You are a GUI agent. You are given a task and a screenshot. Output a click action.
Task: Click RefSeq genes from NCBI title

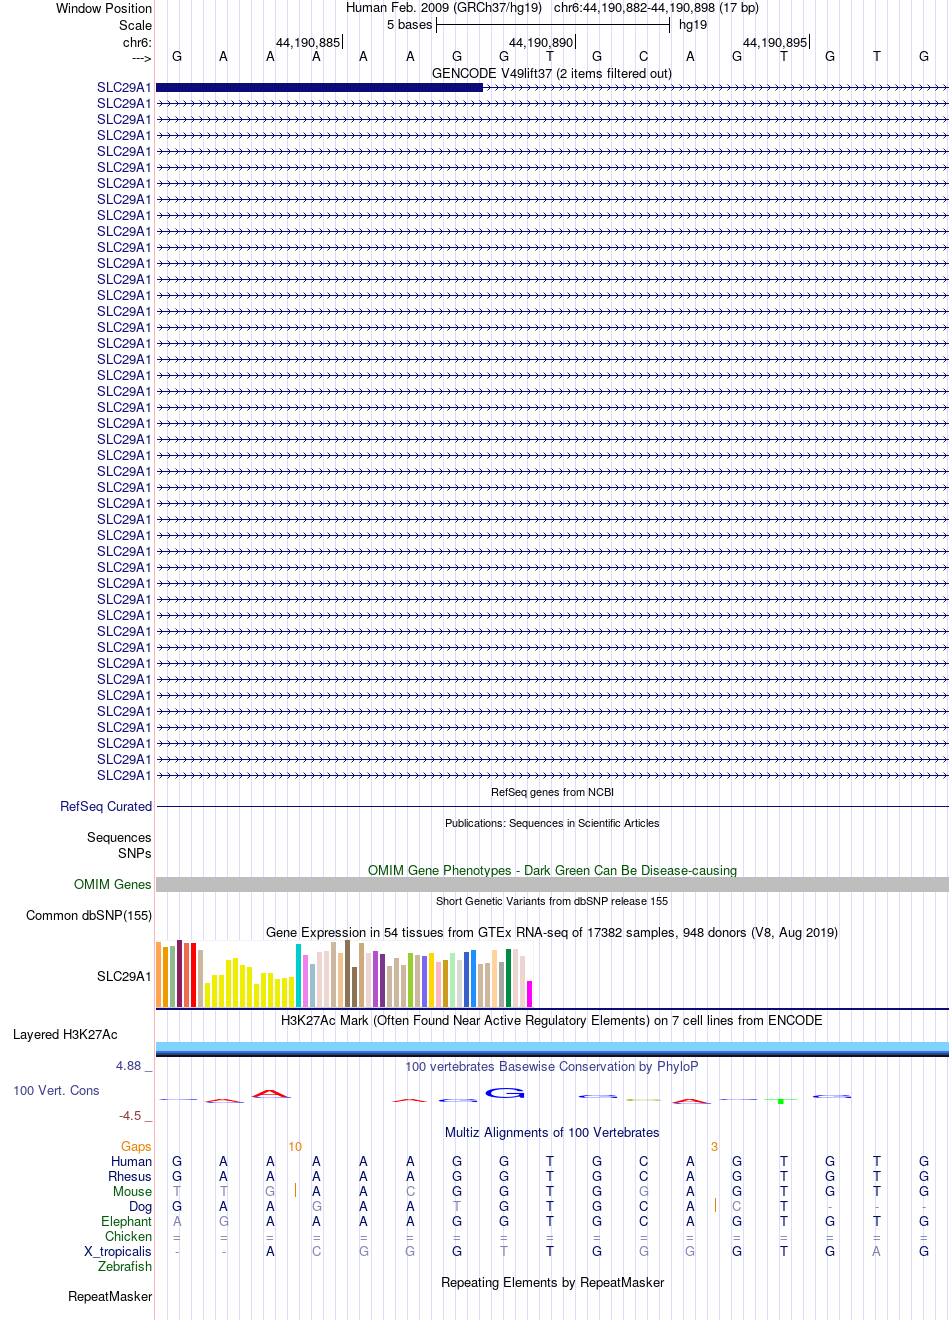click(x=552, y=792)
